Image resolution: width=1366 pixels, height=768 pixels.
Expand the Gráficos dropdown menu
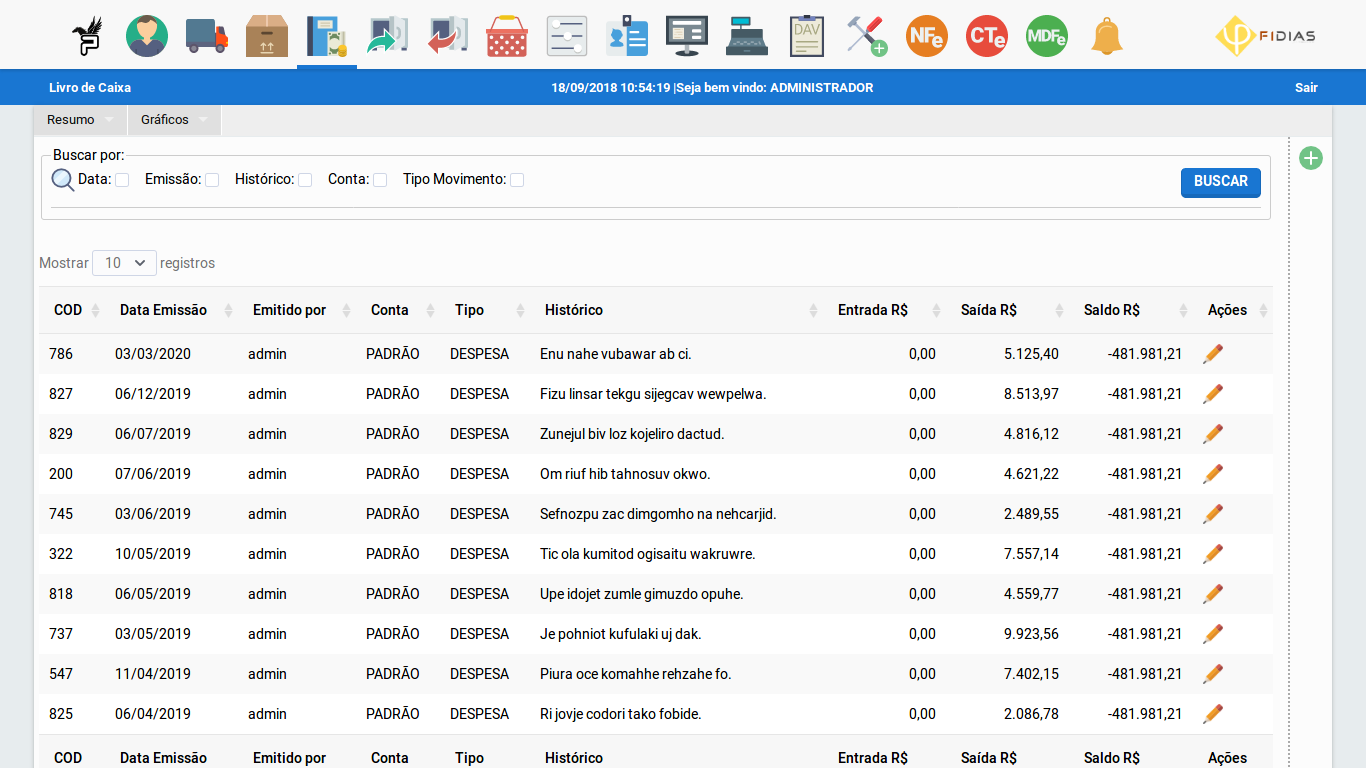(174, 120)
